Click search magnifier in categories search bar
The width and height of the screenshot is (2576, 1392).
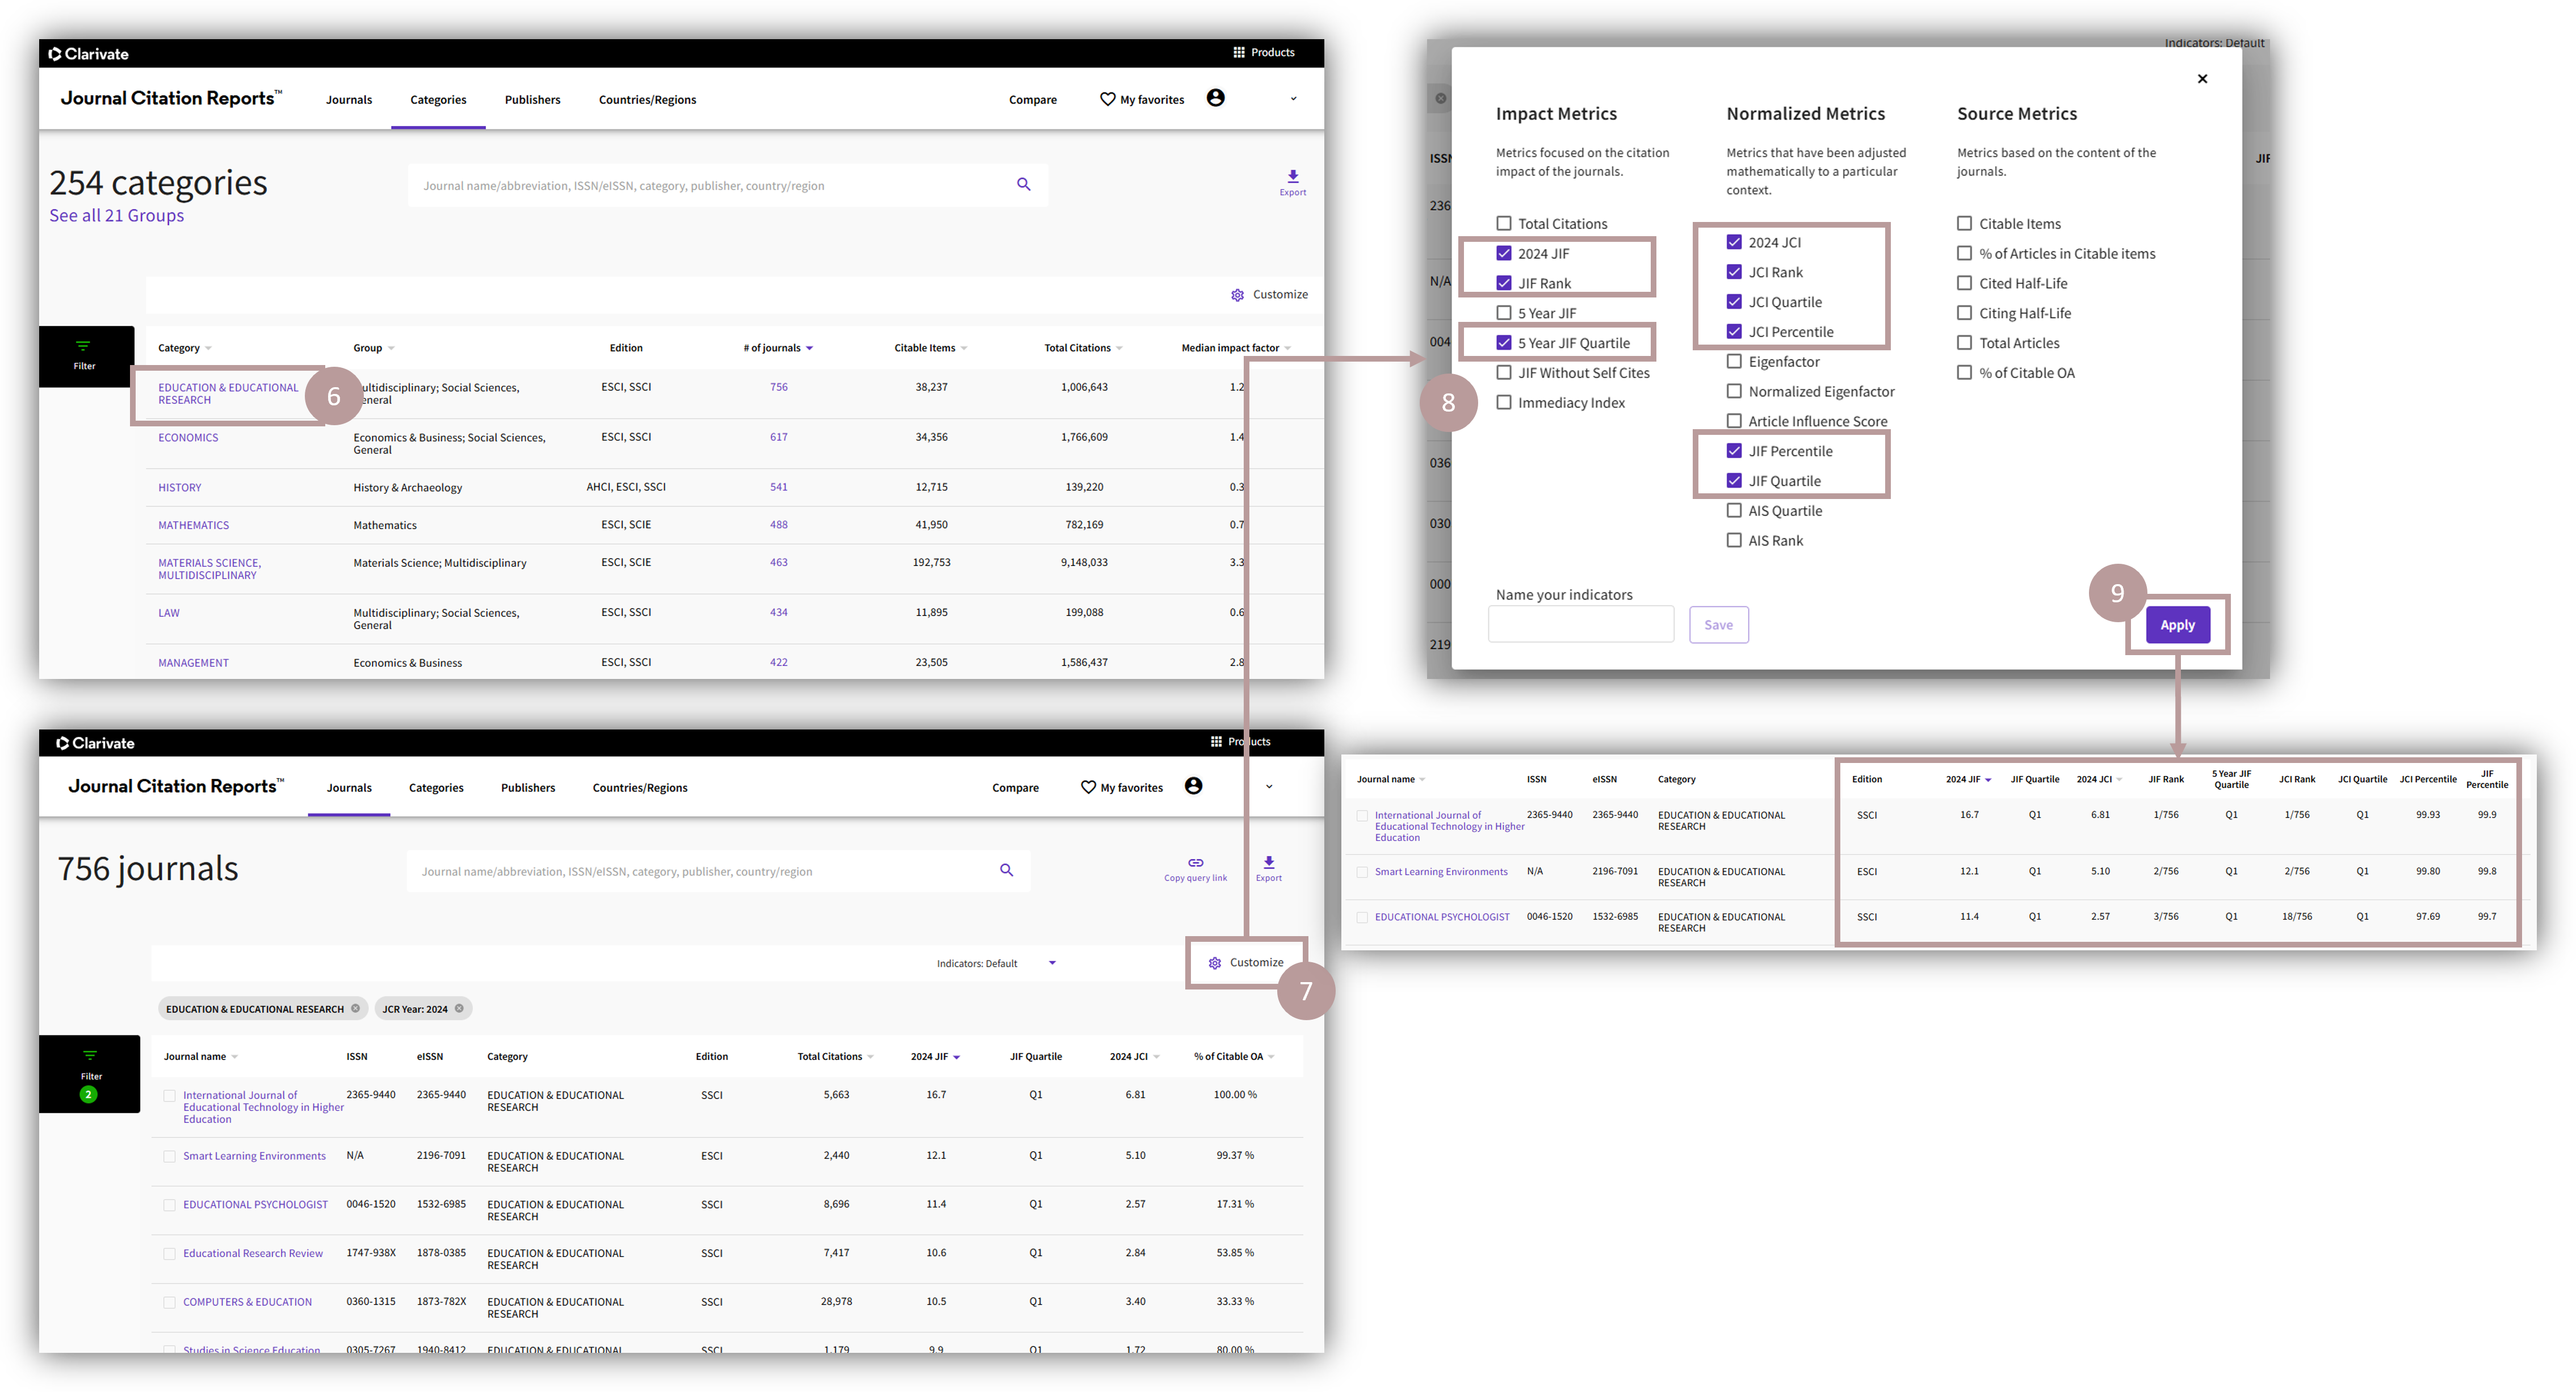[x=1023, y=184]
